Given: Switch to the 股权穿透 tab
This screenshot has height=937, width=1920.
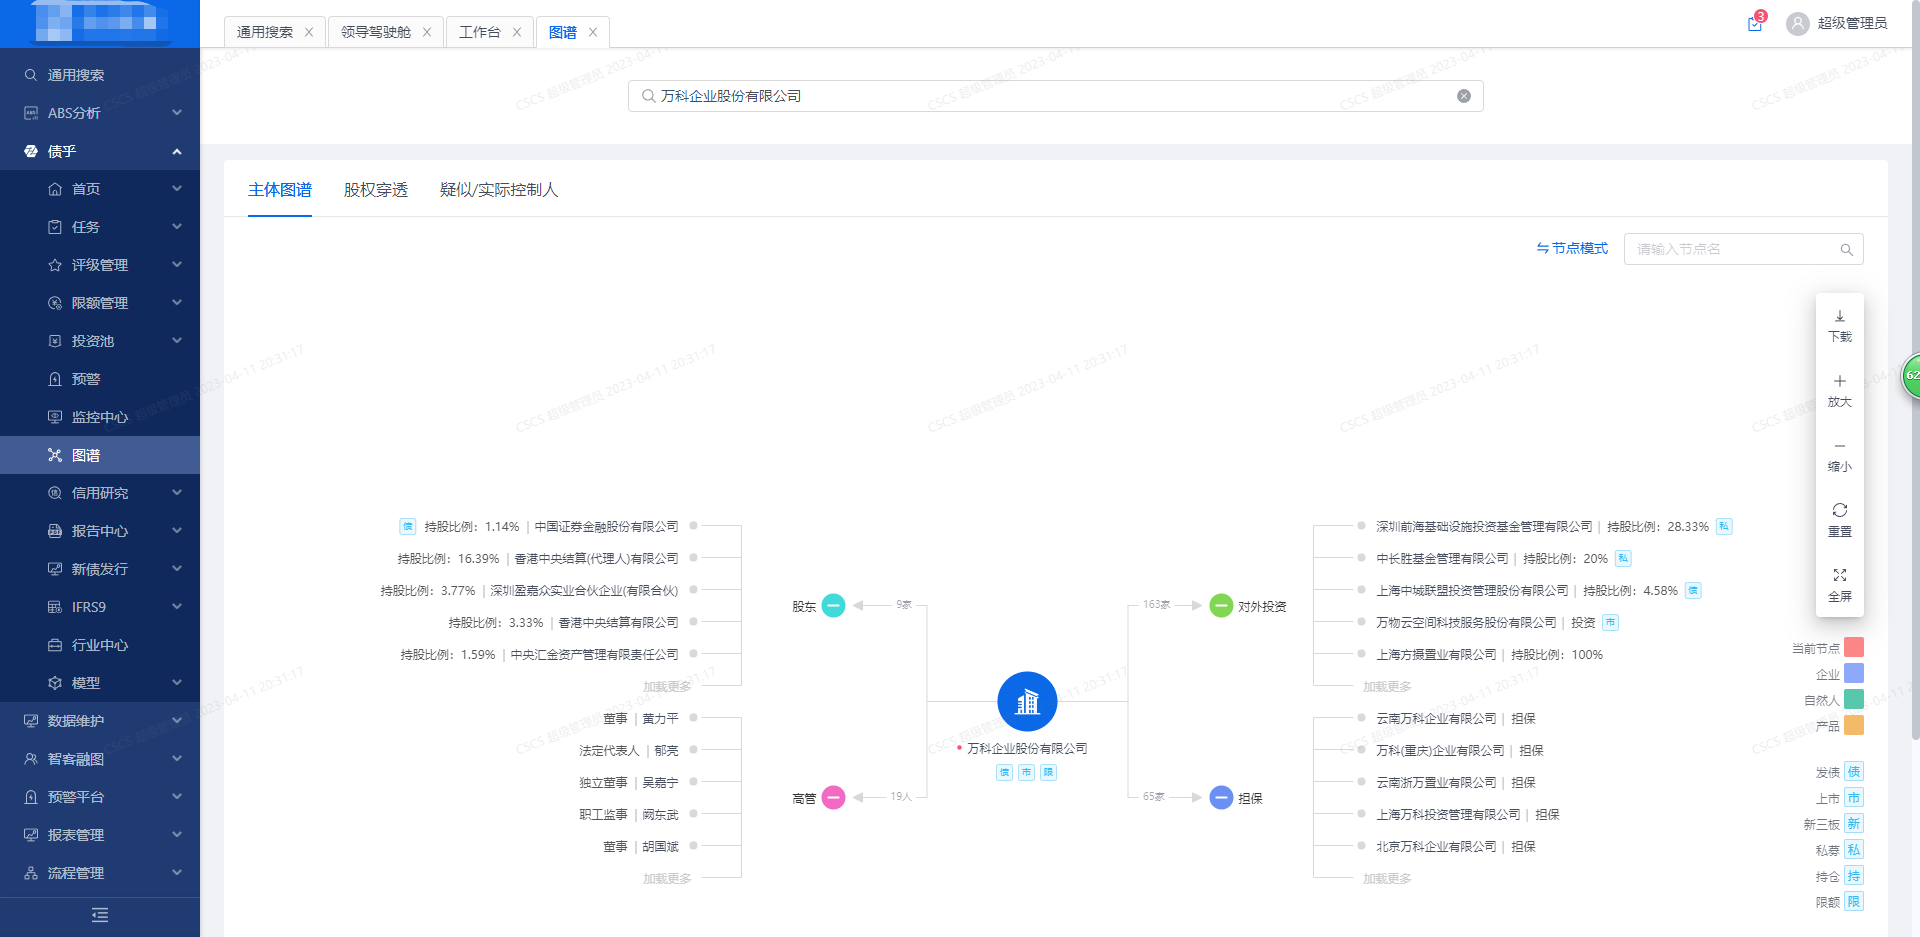Looking at the screenshot, I should [376, 190].
